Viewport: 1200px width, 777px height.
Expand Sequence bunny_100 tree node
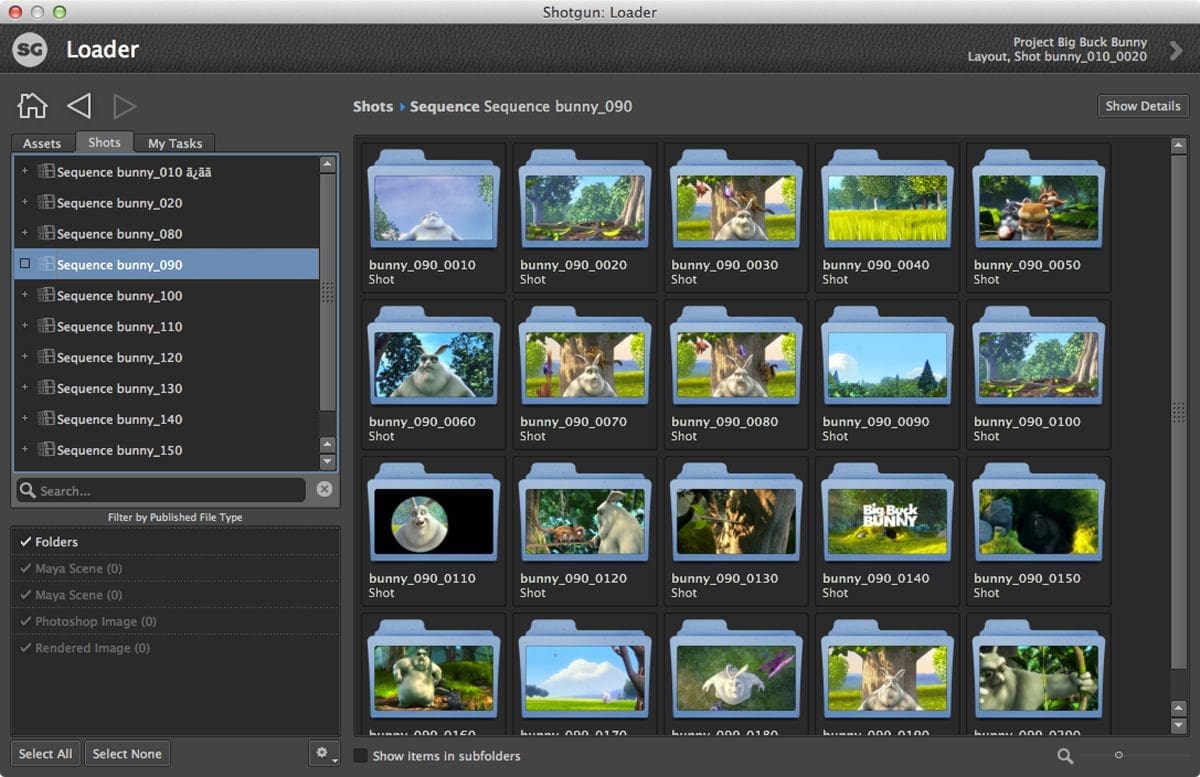point(25,296)
